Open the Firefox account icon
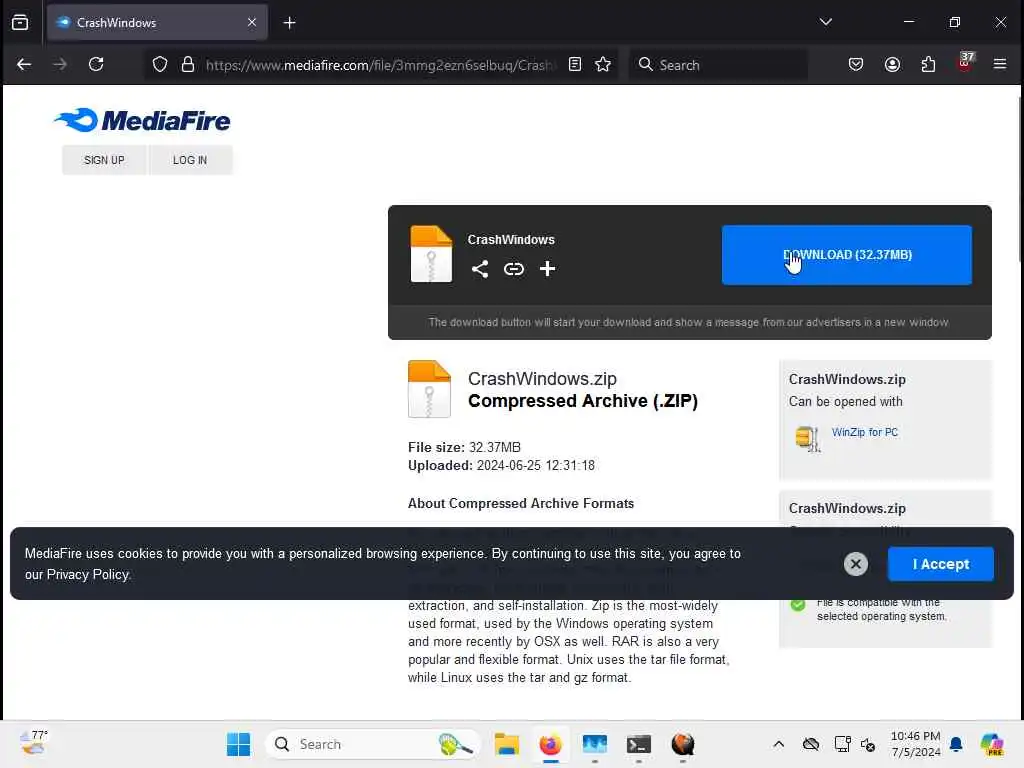Screen dimensions: 1024x768 pos(892,64)
